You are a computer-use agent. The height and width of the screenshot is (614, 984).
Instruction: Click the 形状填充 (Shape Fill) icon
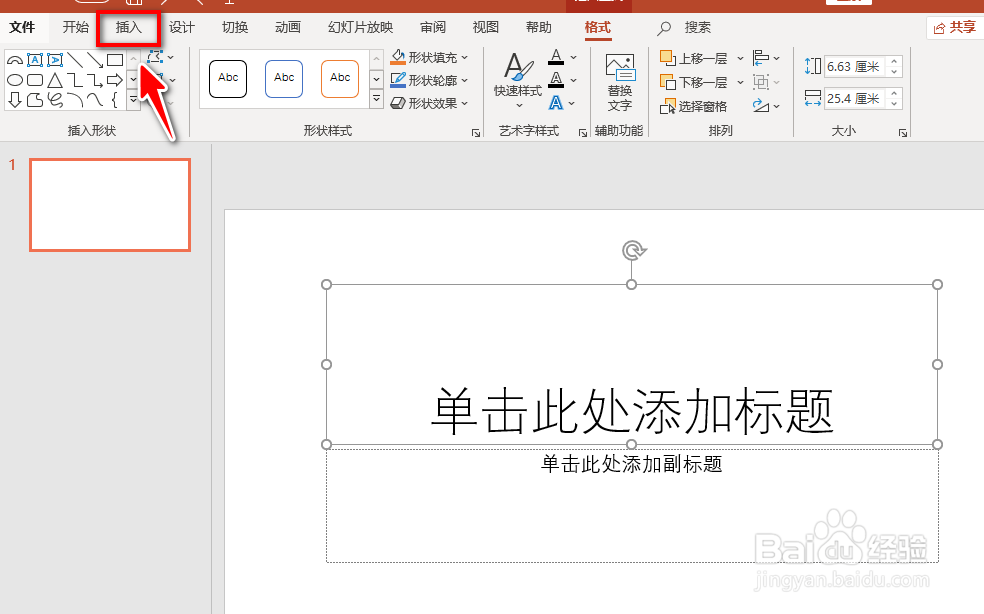click(x=396, y=57)
